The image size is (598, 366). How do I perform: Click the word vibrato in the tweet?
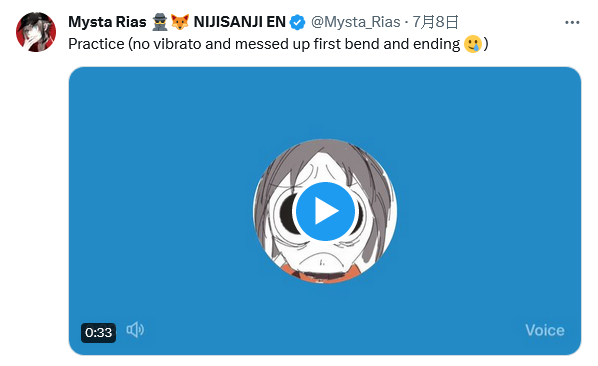[177, 44]
